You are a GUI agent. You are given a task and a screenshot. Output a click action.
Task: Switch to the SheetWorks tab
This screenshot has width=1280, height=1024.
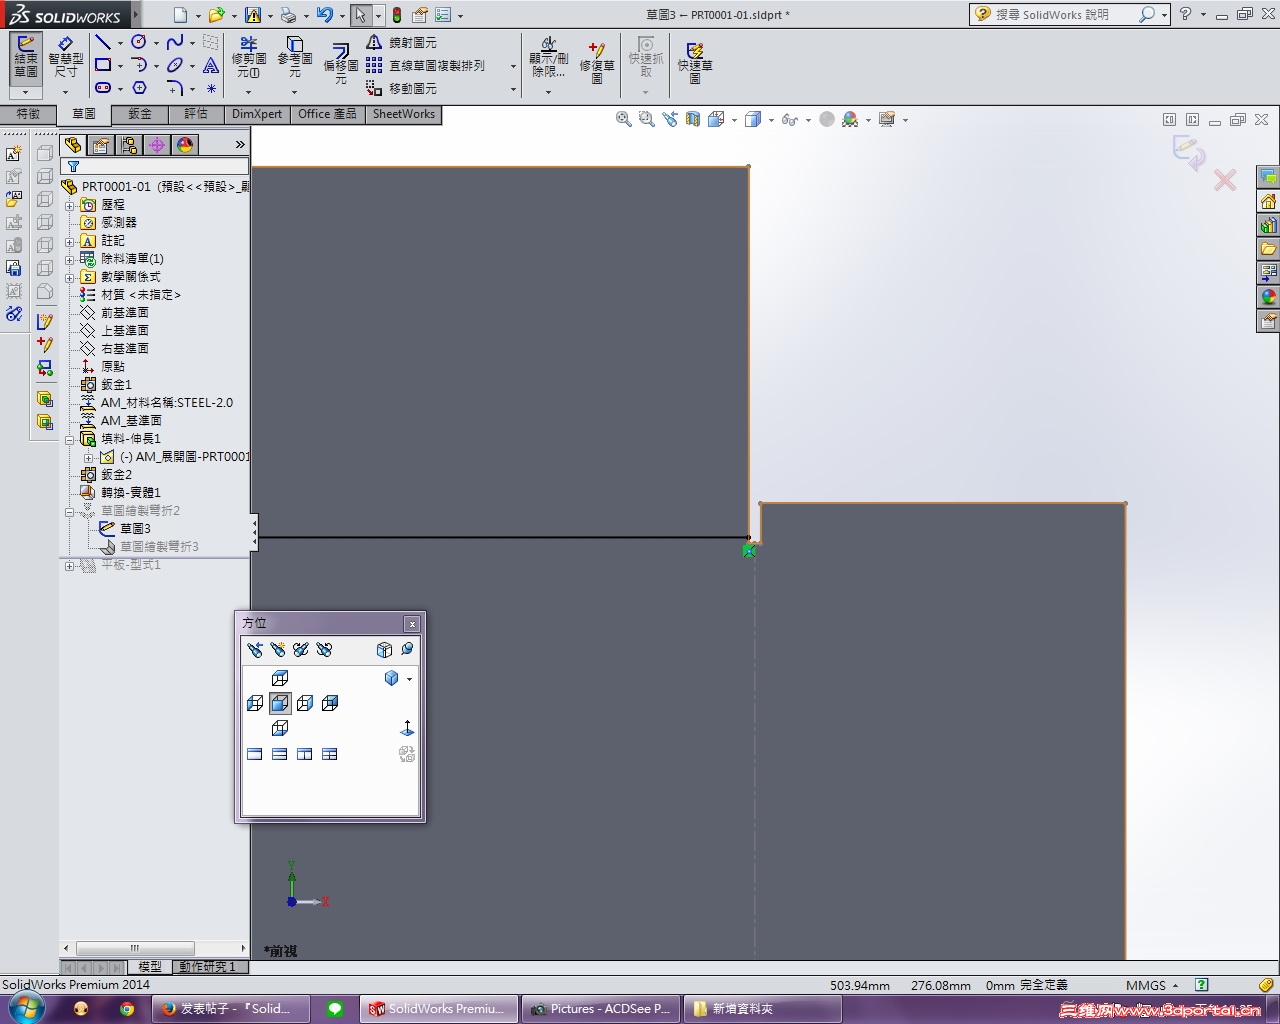[x=404, y=114]
